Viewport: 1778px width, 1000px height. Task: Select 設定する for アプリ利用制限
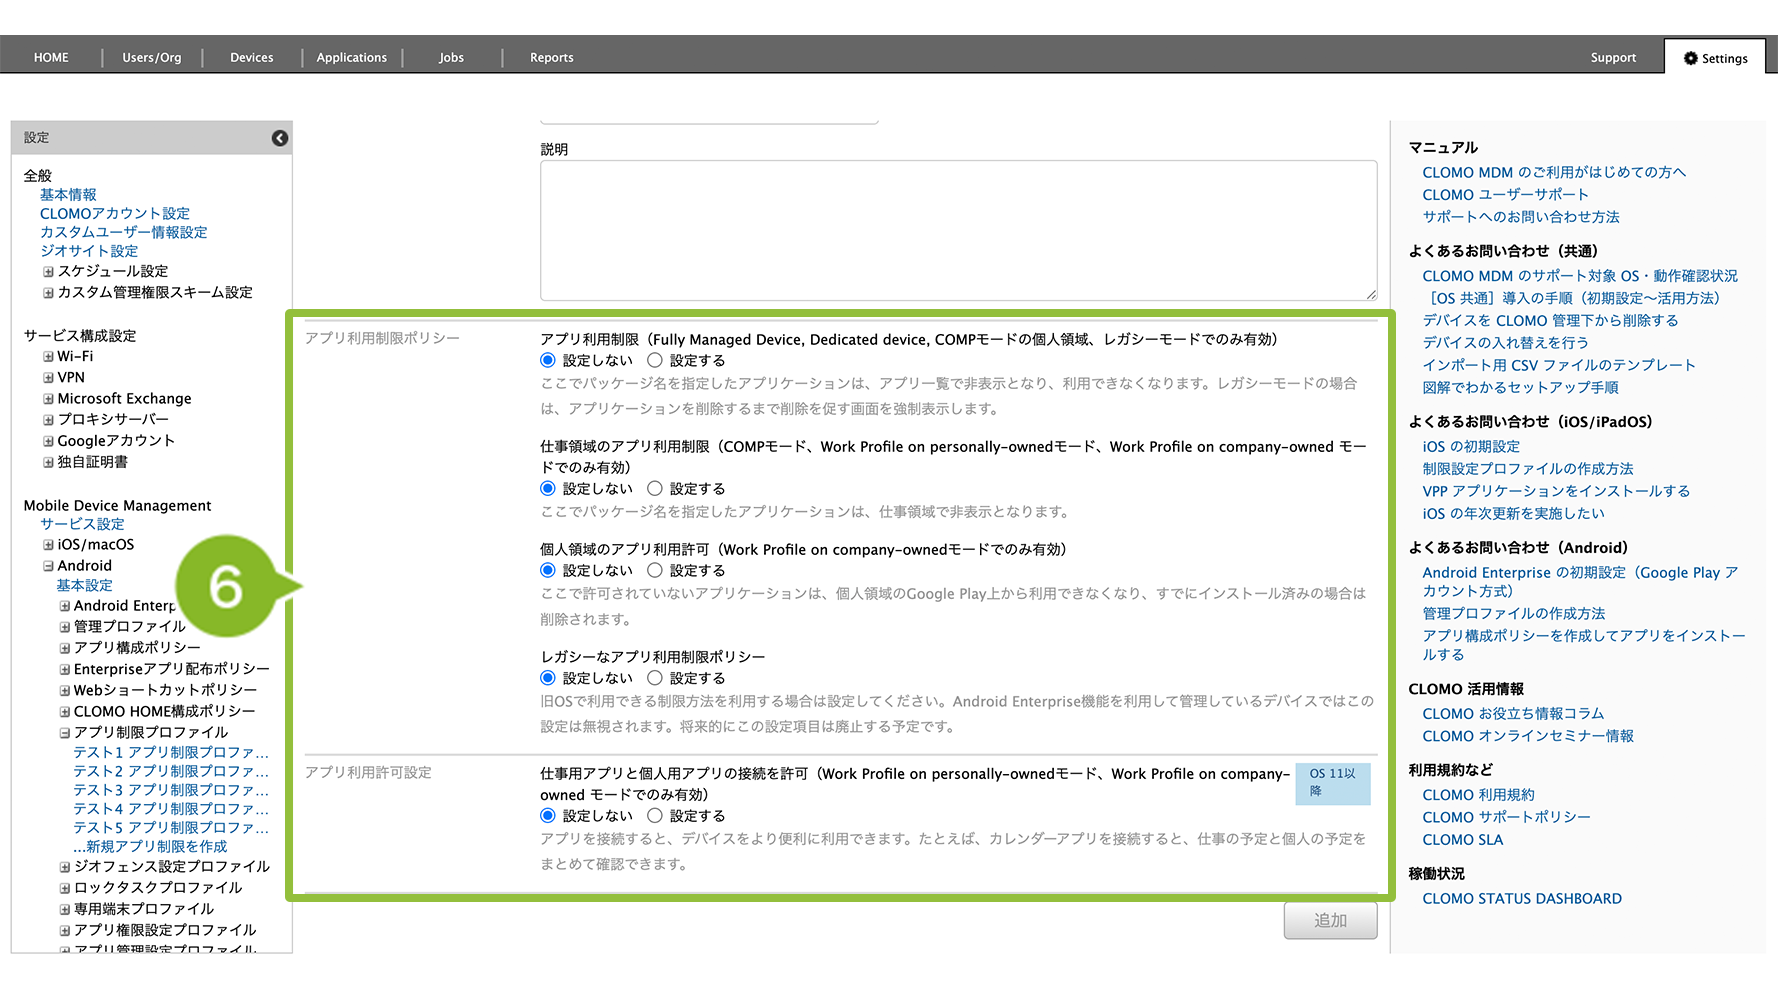(655, 360)
